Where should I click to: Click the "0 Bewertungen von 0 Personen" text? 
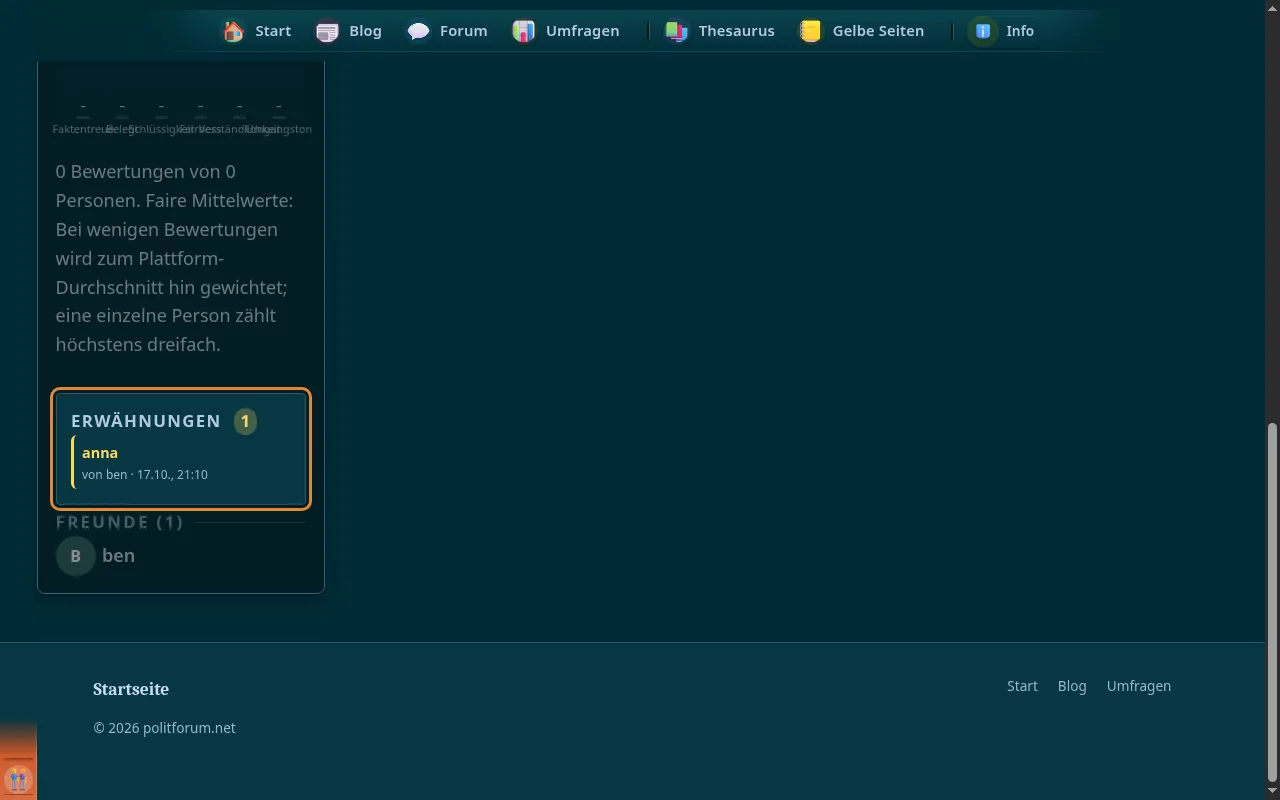(146, 186)
